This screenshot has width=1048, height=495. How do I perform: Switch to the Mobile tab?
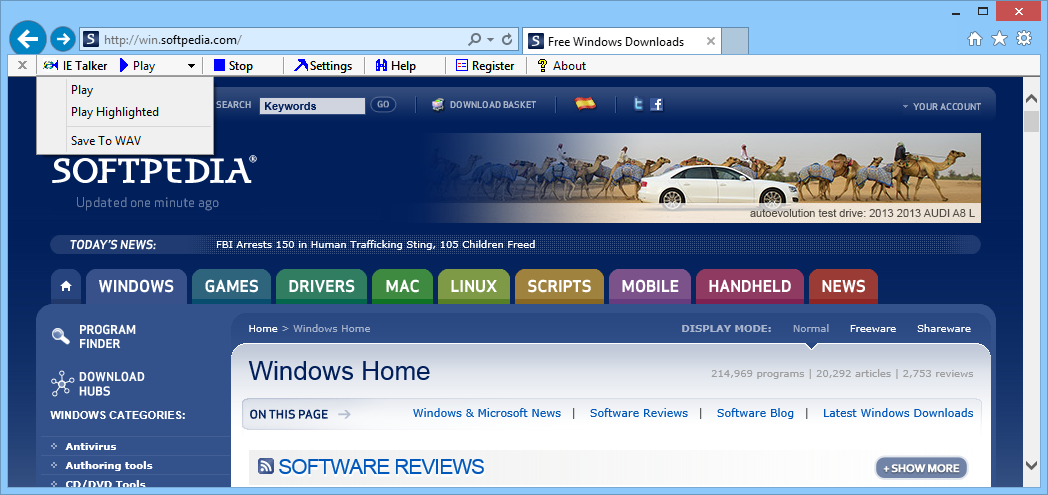click(650, 287)
